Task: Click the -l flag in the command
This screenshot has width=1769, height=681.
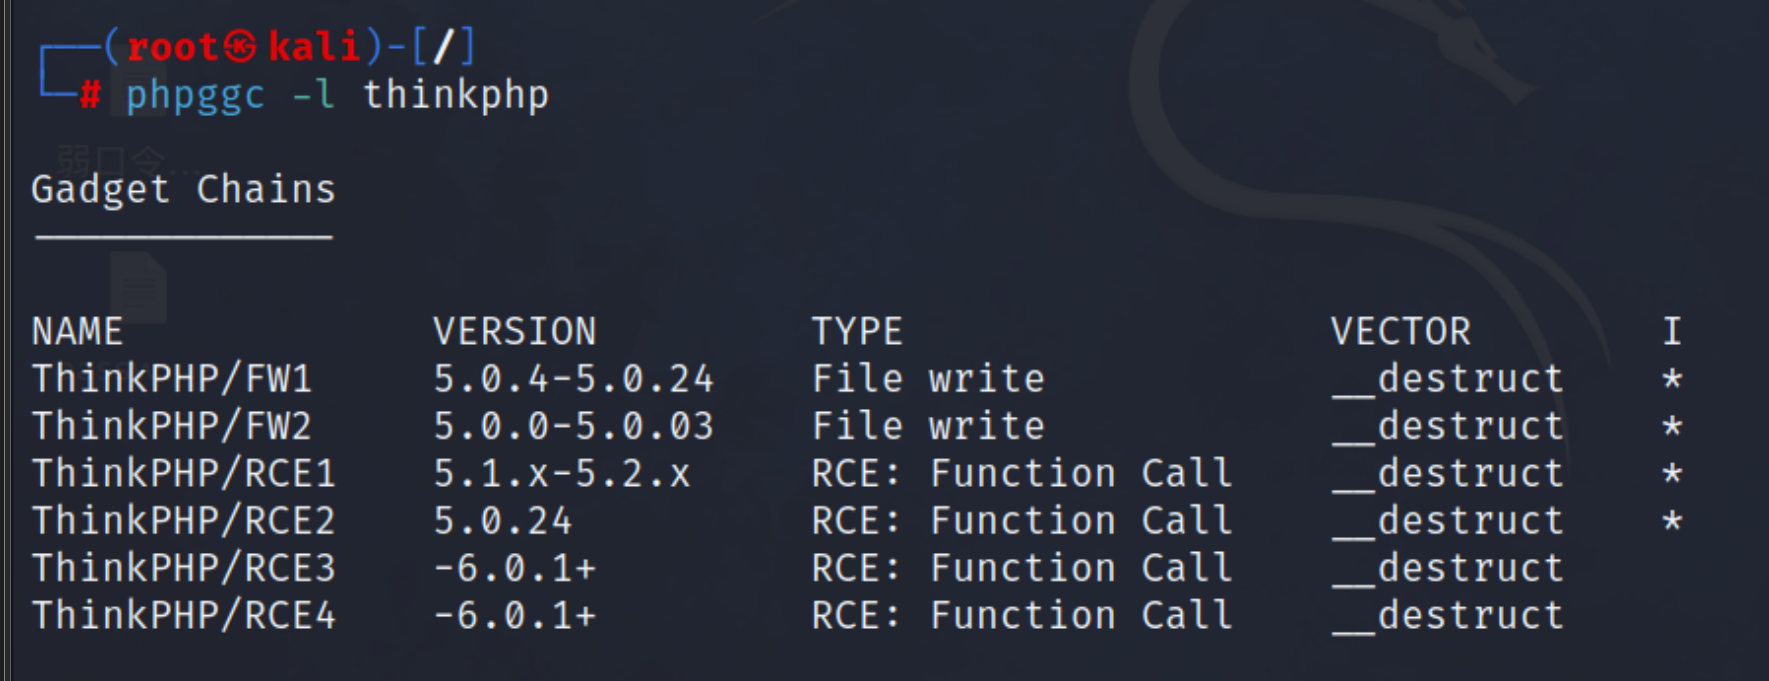Action: point(313,96)
